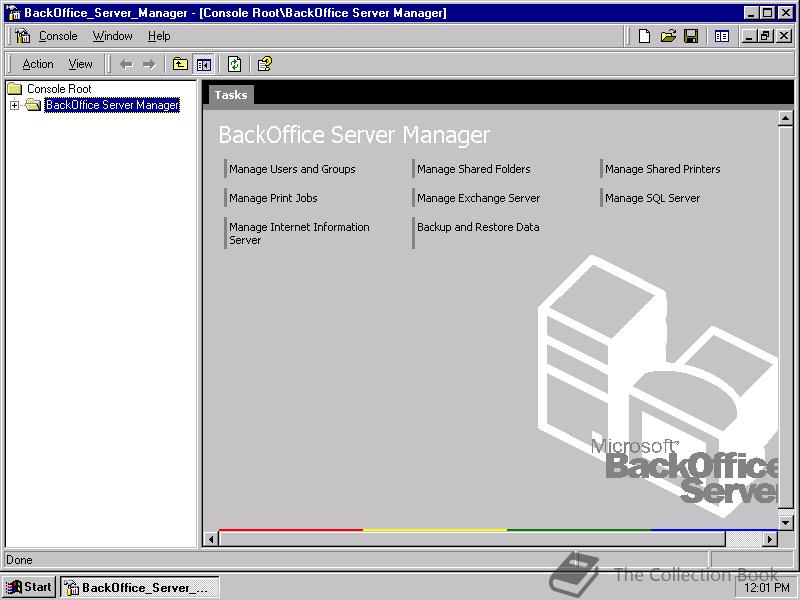Open the Help menu

tap(159, 36)
